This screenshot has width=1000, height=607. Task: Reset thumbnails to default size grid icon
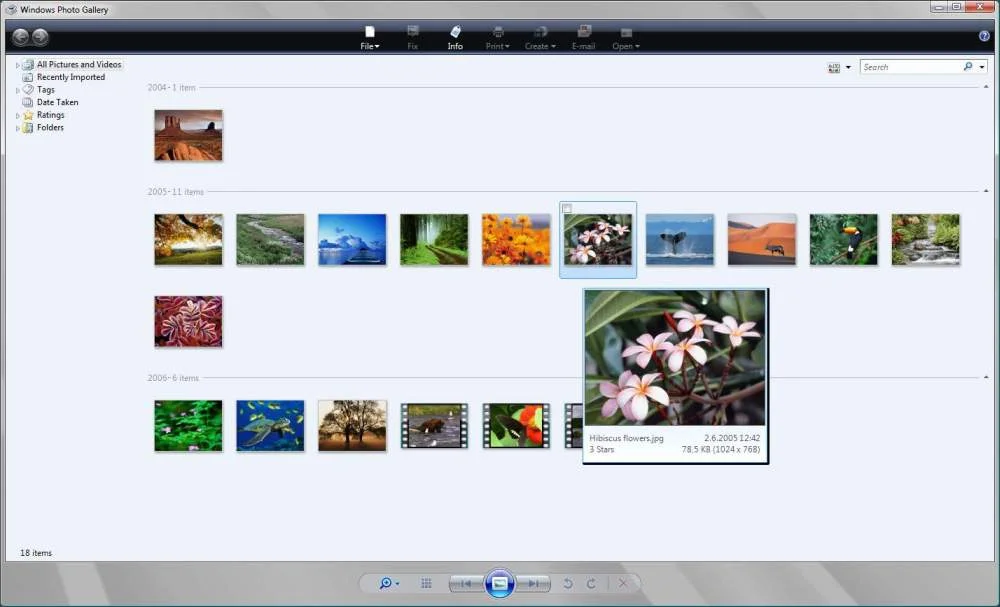[x=426, y=583]
